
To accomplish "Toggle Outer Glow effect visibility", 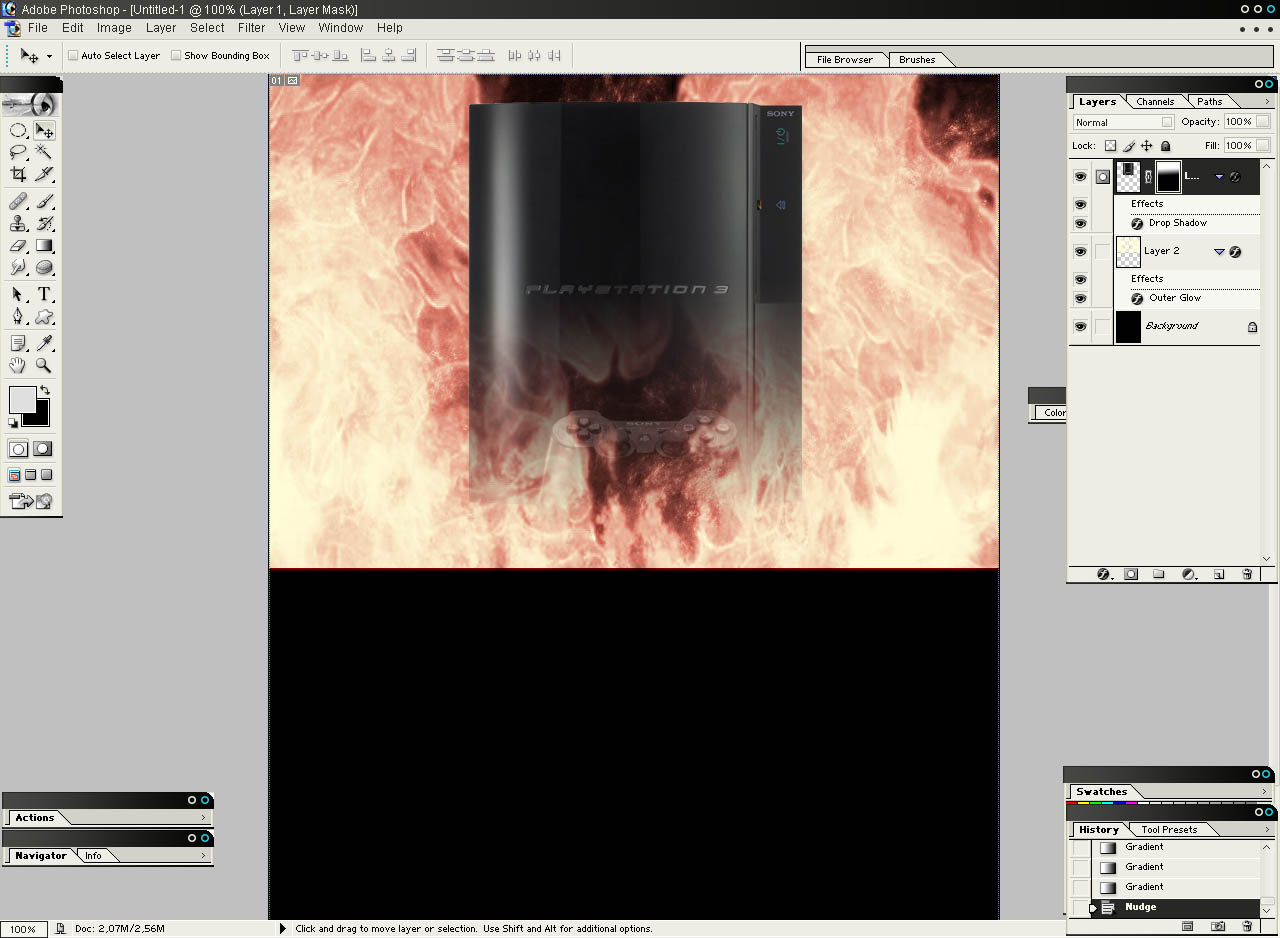I will (1080, 299).
